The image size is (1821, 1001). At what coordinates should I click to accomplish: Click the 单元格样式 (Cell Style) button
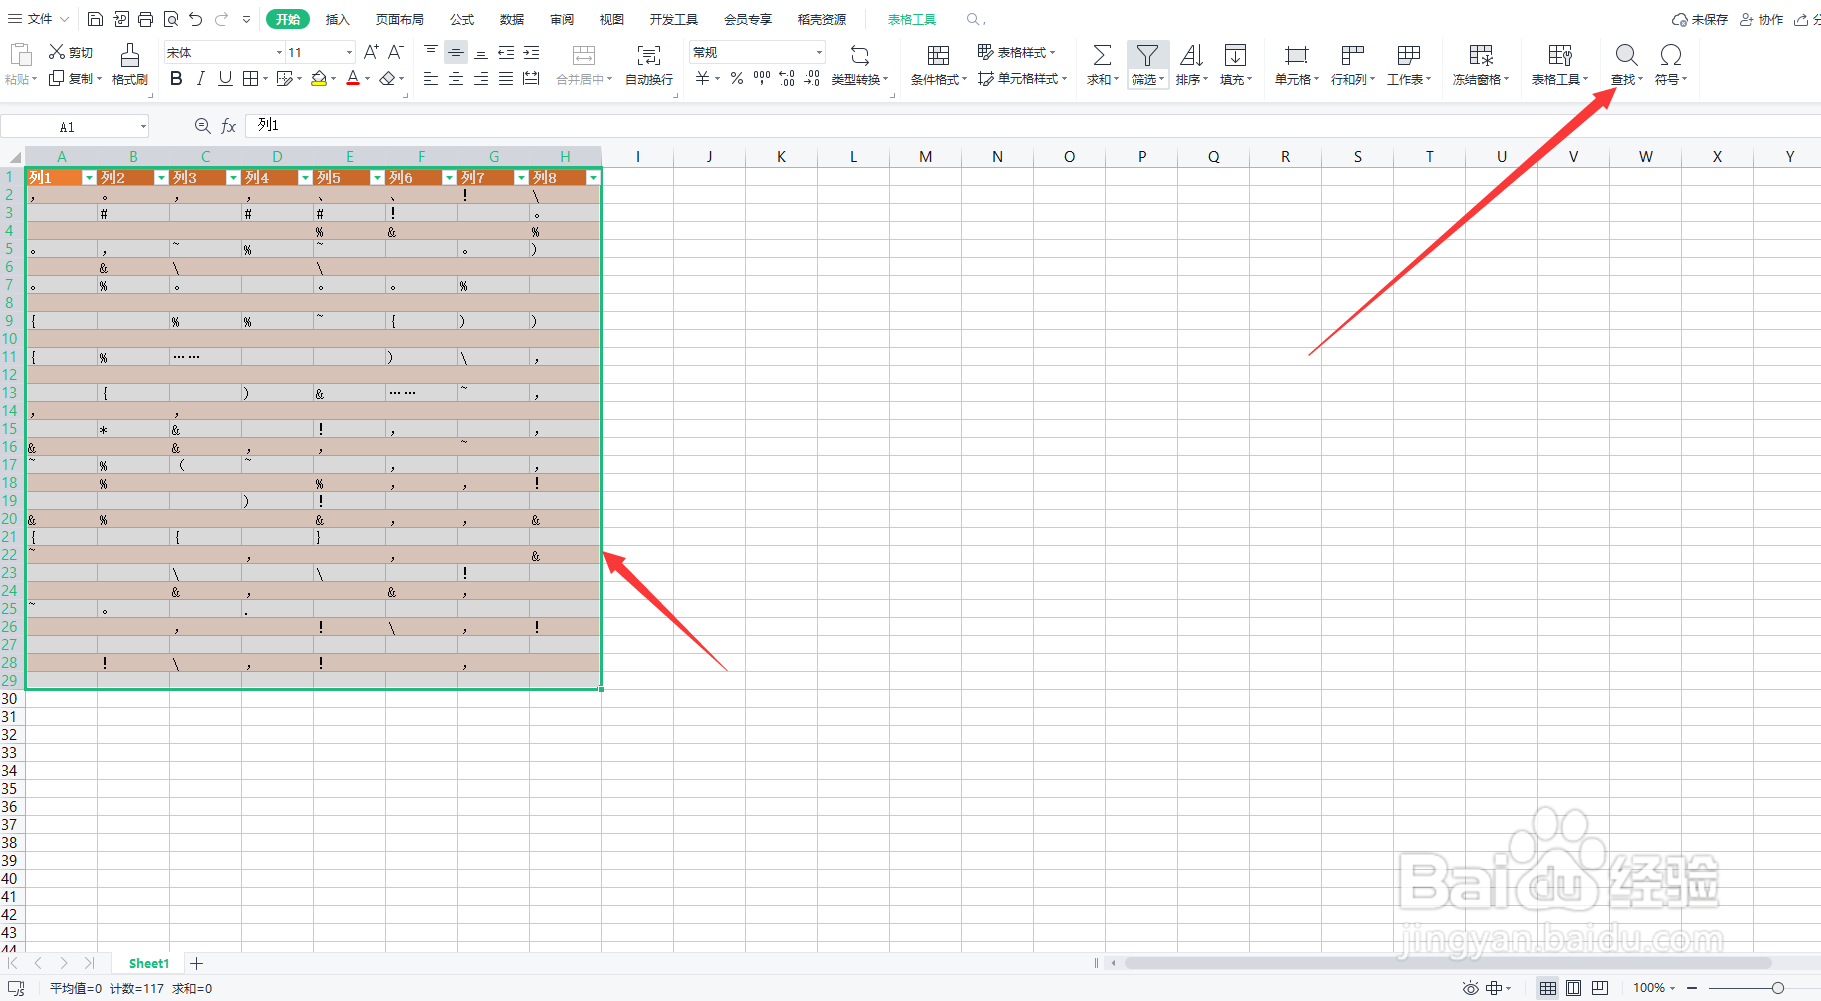click(x=1022, y=78)
